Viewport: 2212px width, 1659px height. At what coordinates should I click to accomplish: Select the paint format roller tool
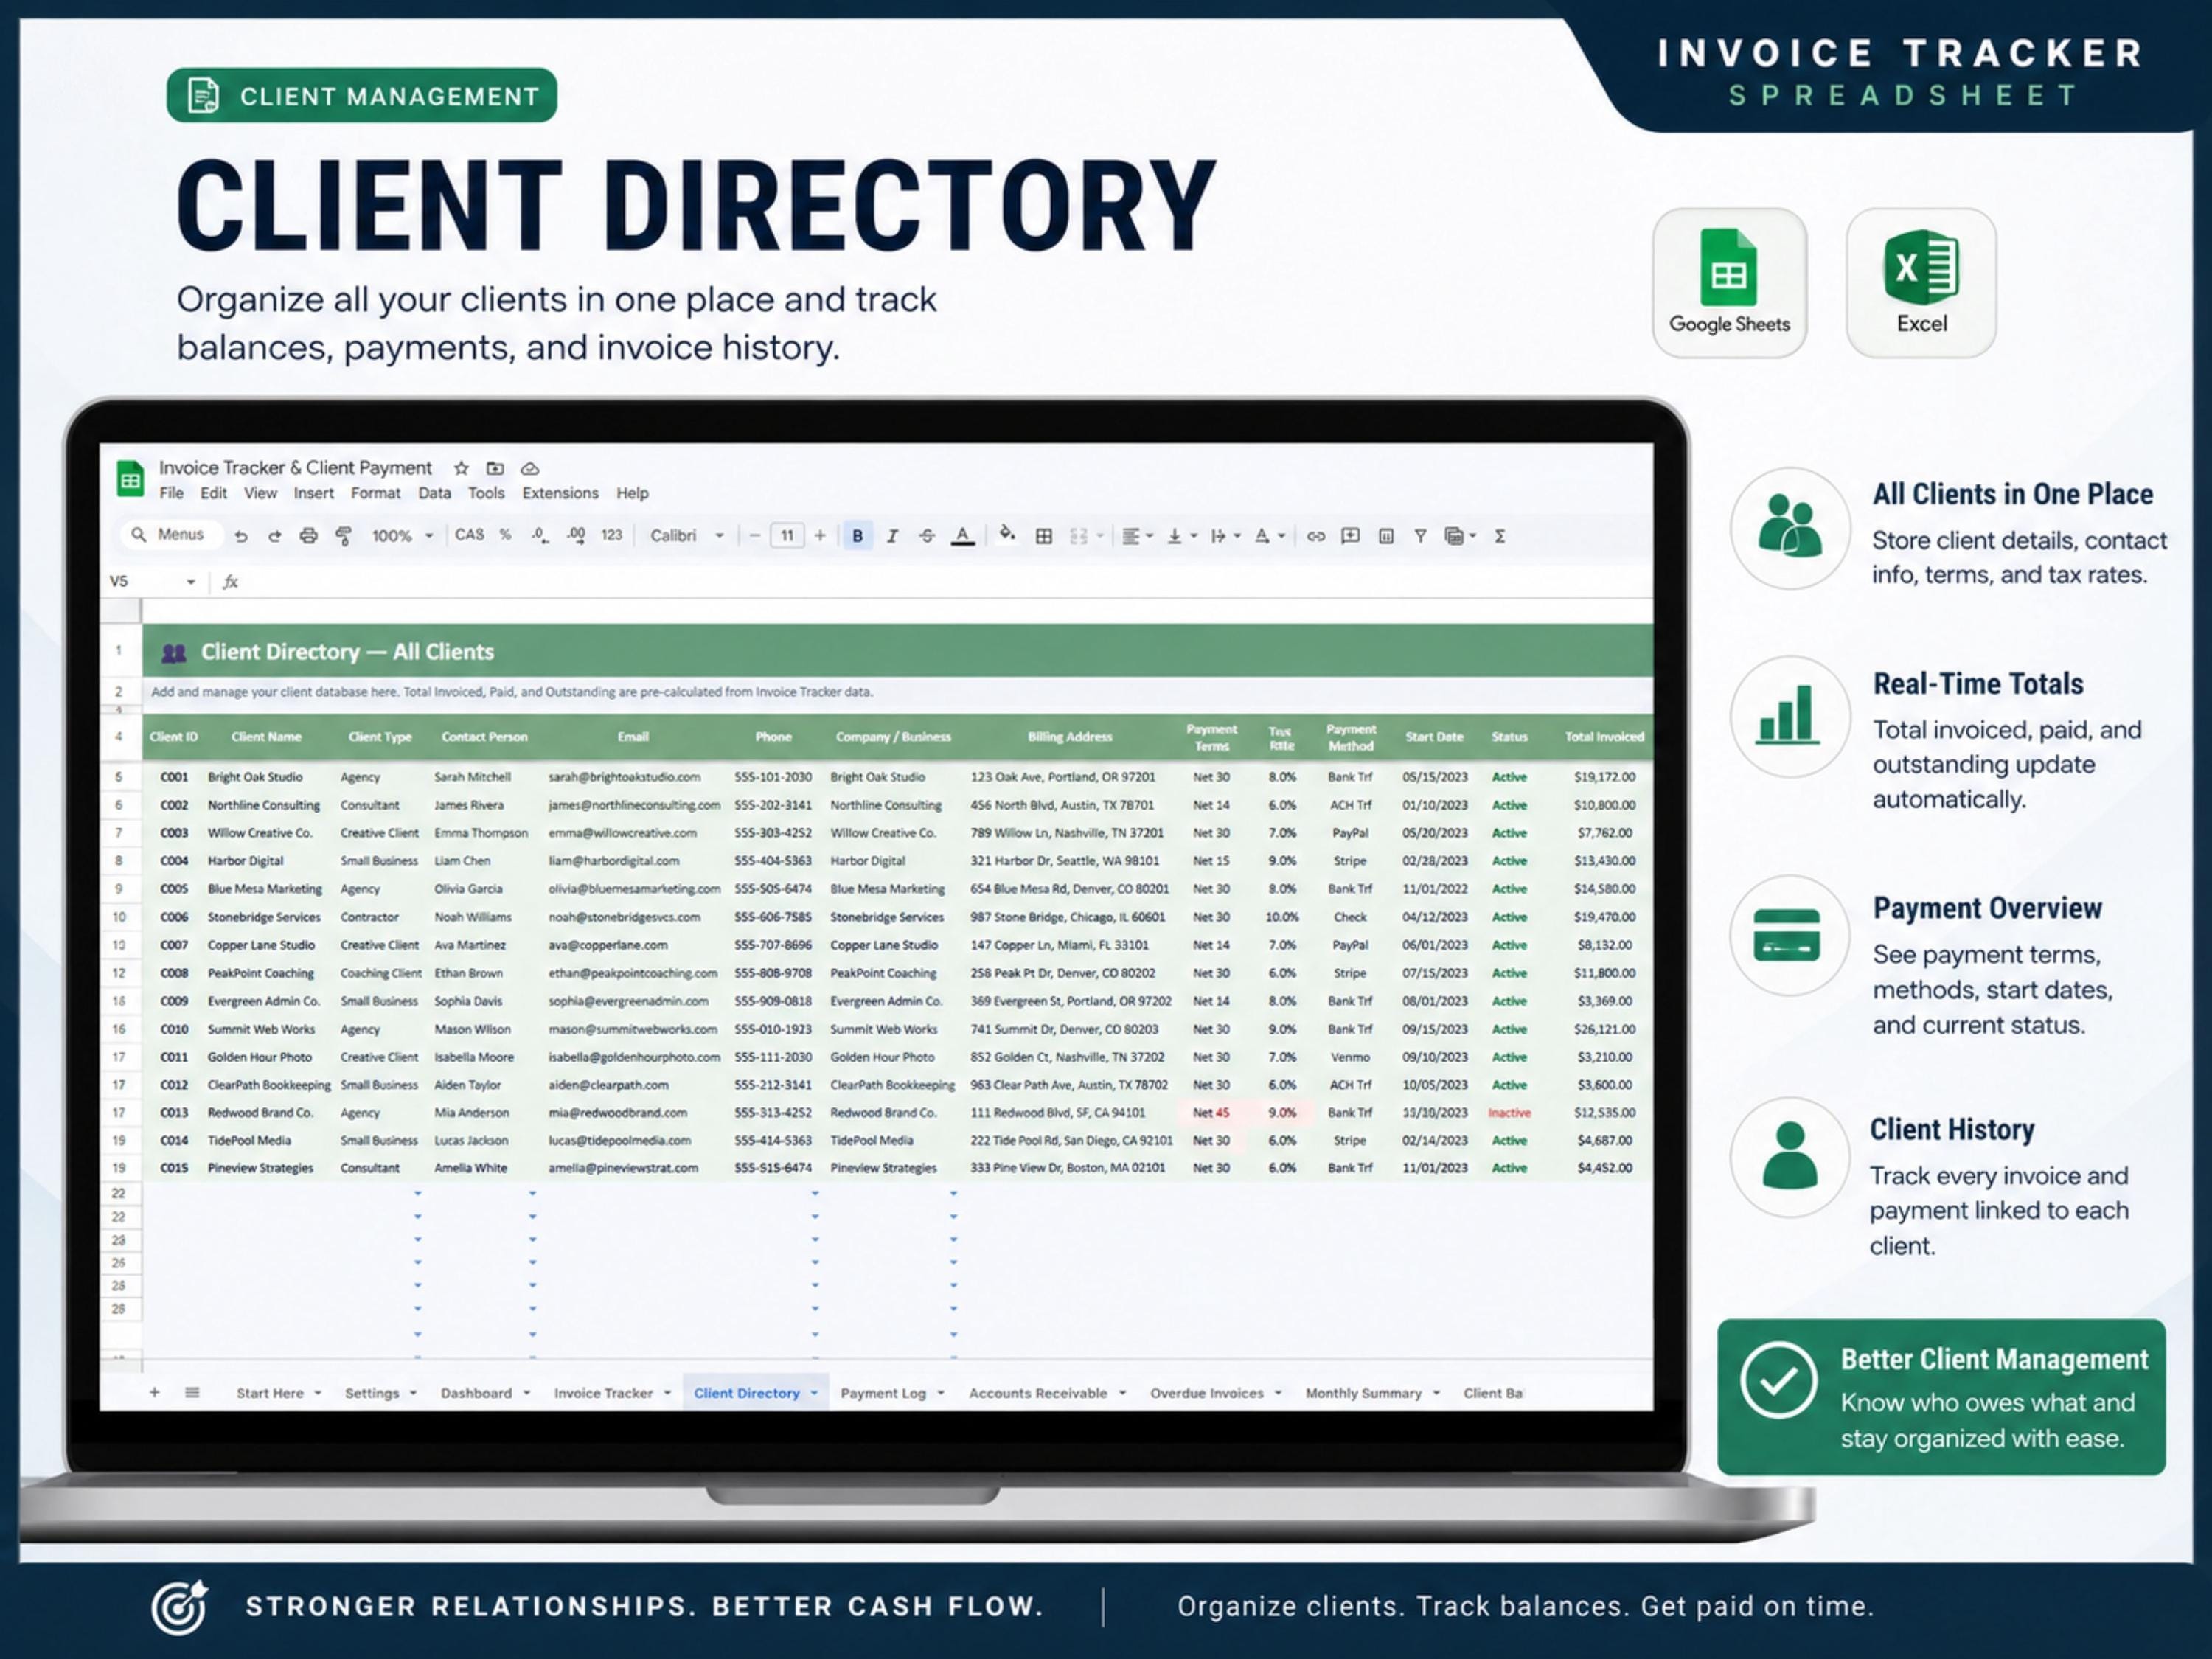coord(343,536)
